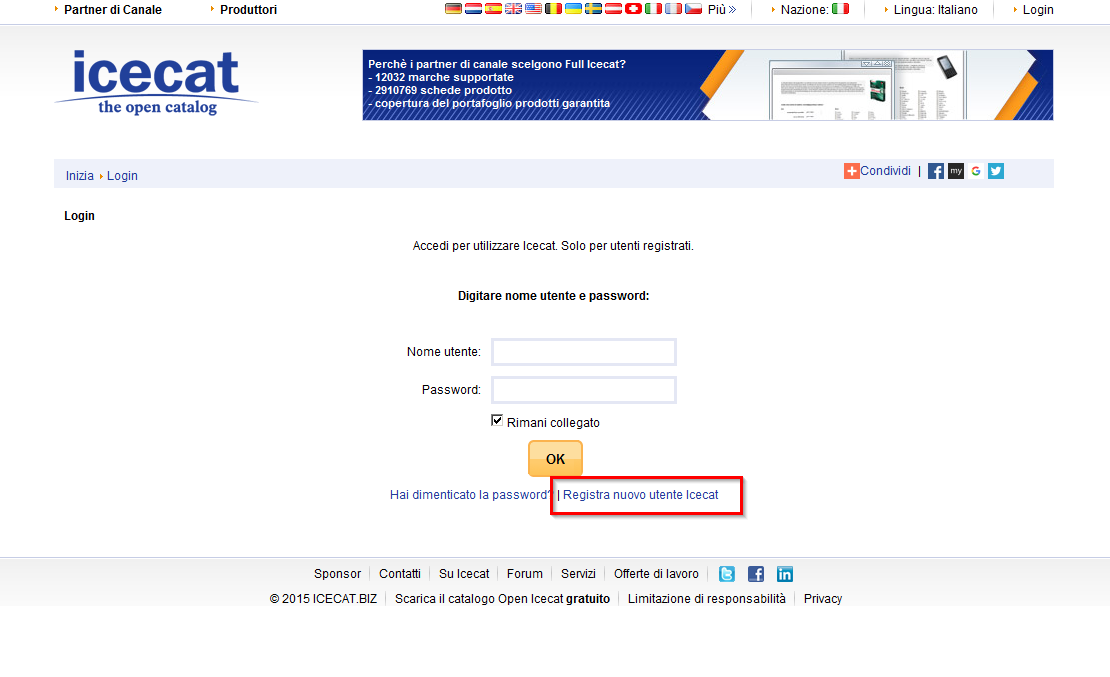
Task: Open Registra nuovo utente Icecat link
Action: click(x=641, y=495)
